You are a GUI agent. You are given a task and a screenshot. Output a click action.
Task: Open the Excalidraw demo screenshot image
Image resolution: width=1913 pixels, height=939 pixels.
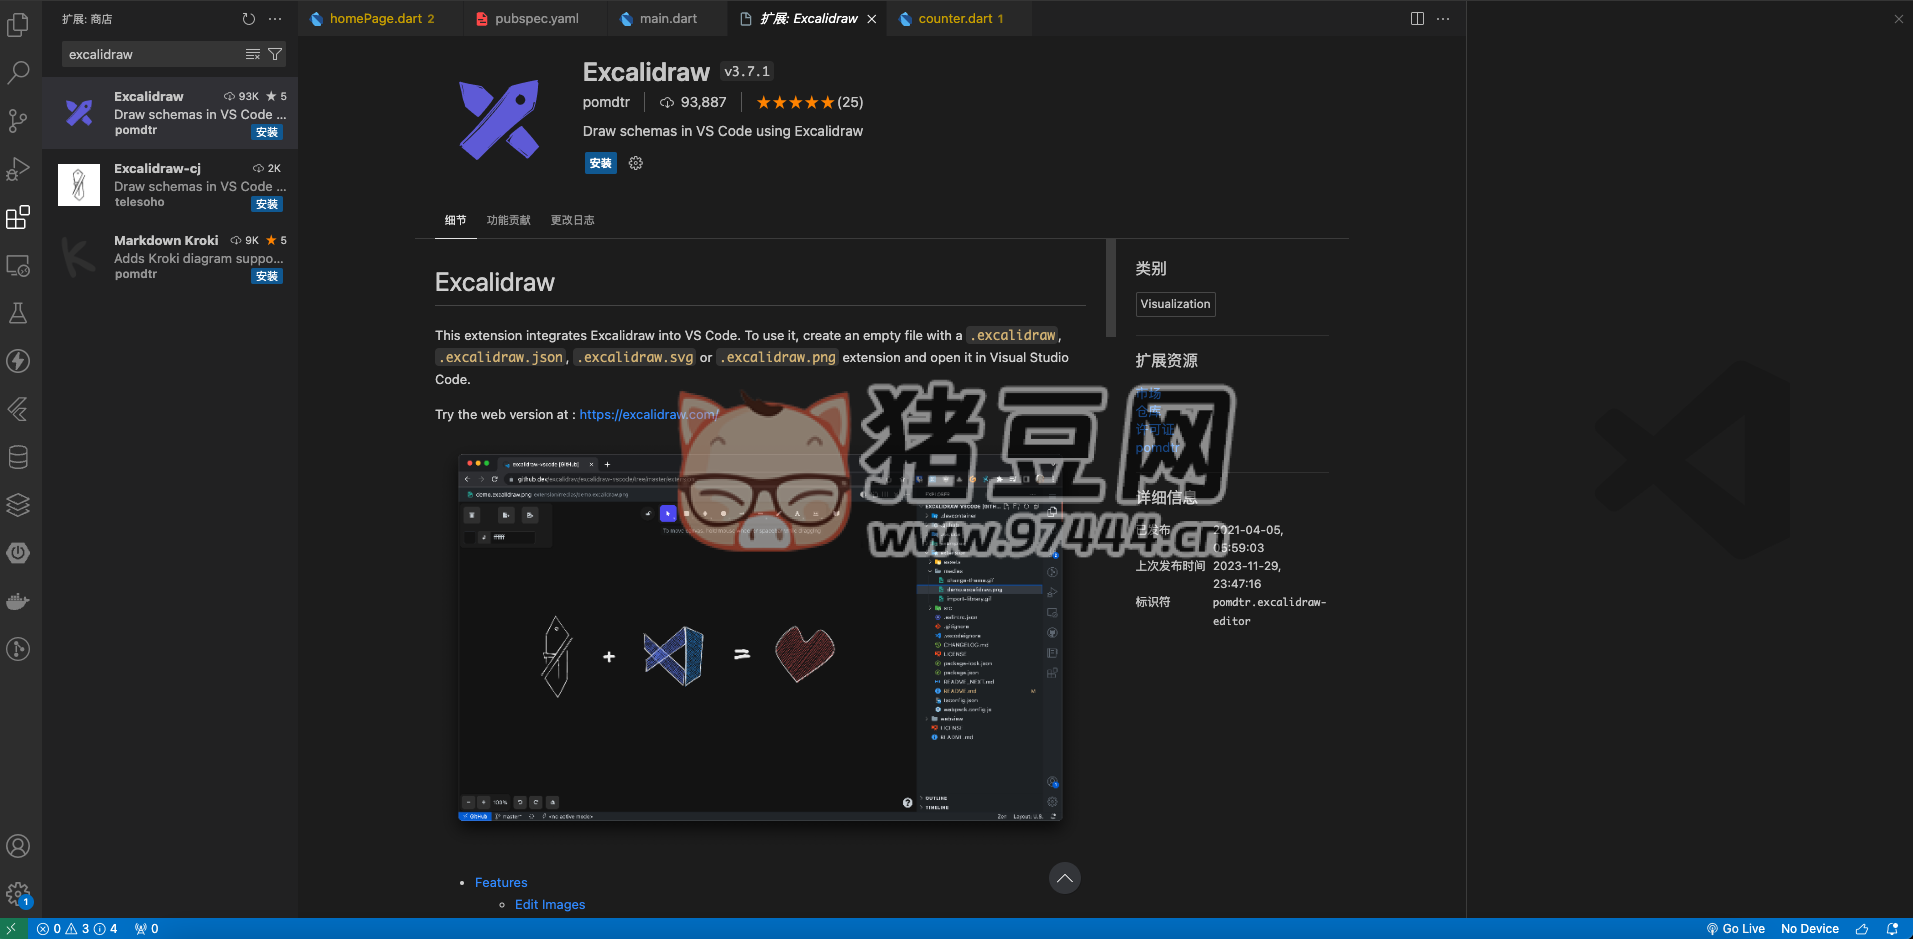point(760,638)
